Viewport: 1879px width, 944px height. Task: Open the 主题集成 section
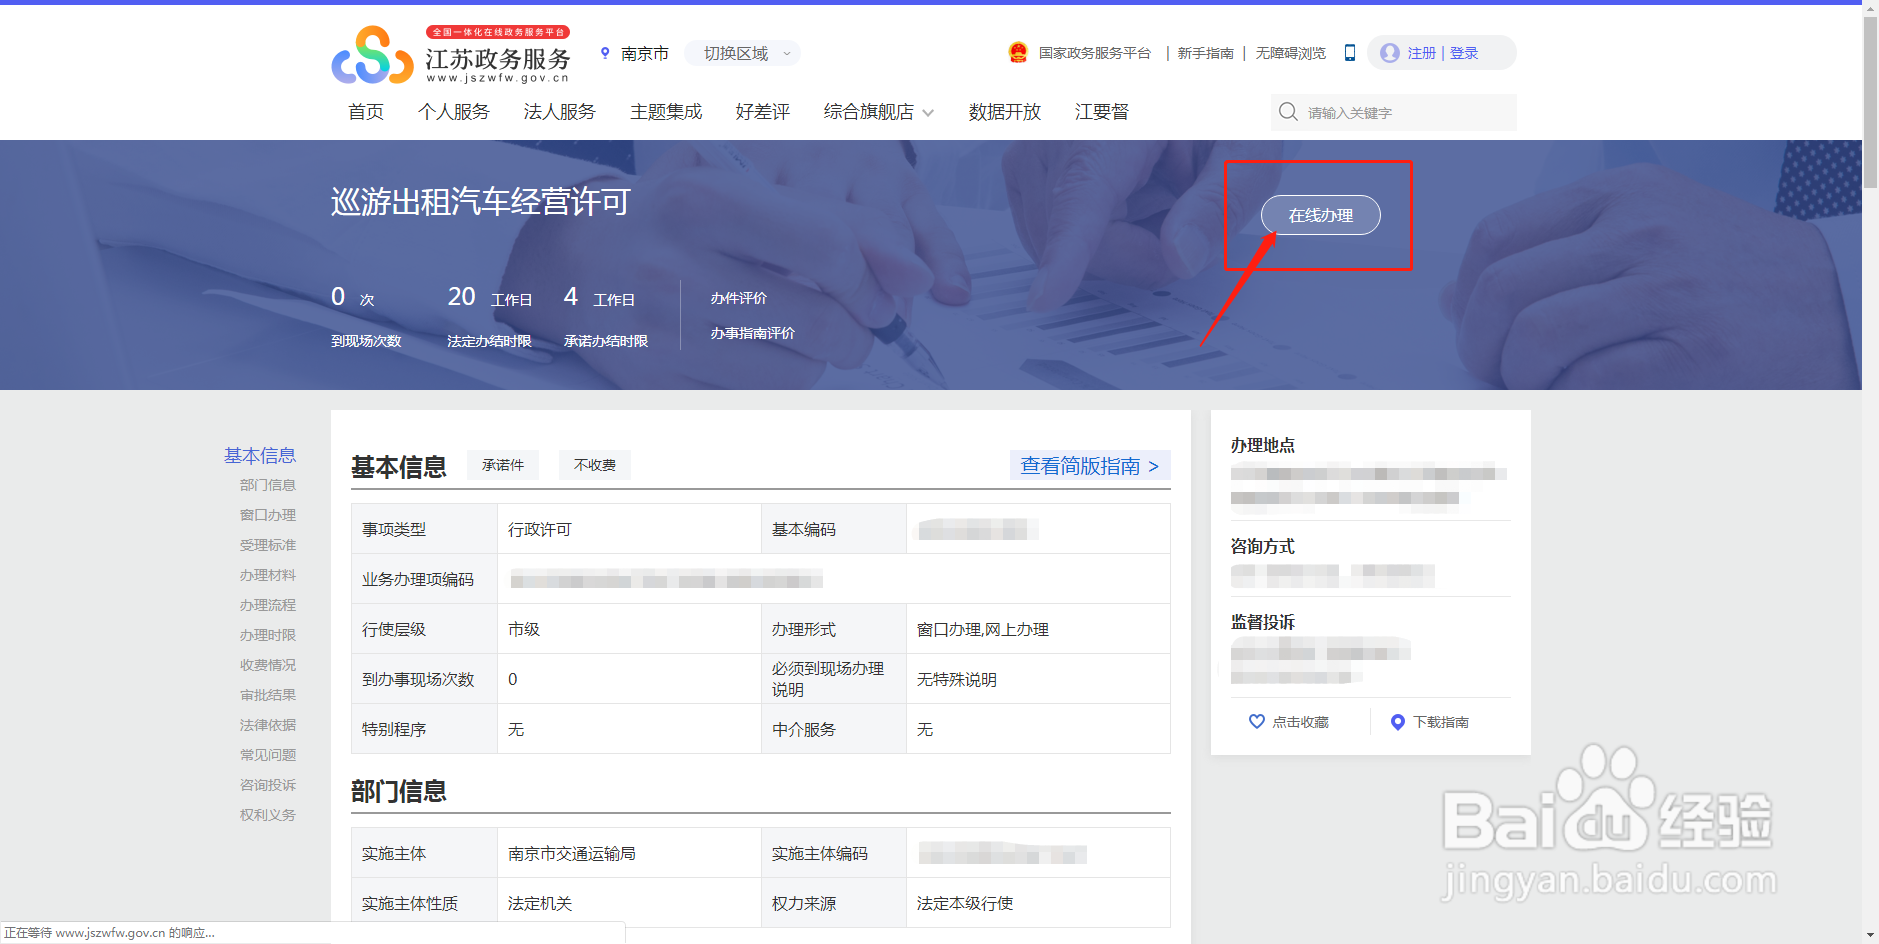[665, 112]
